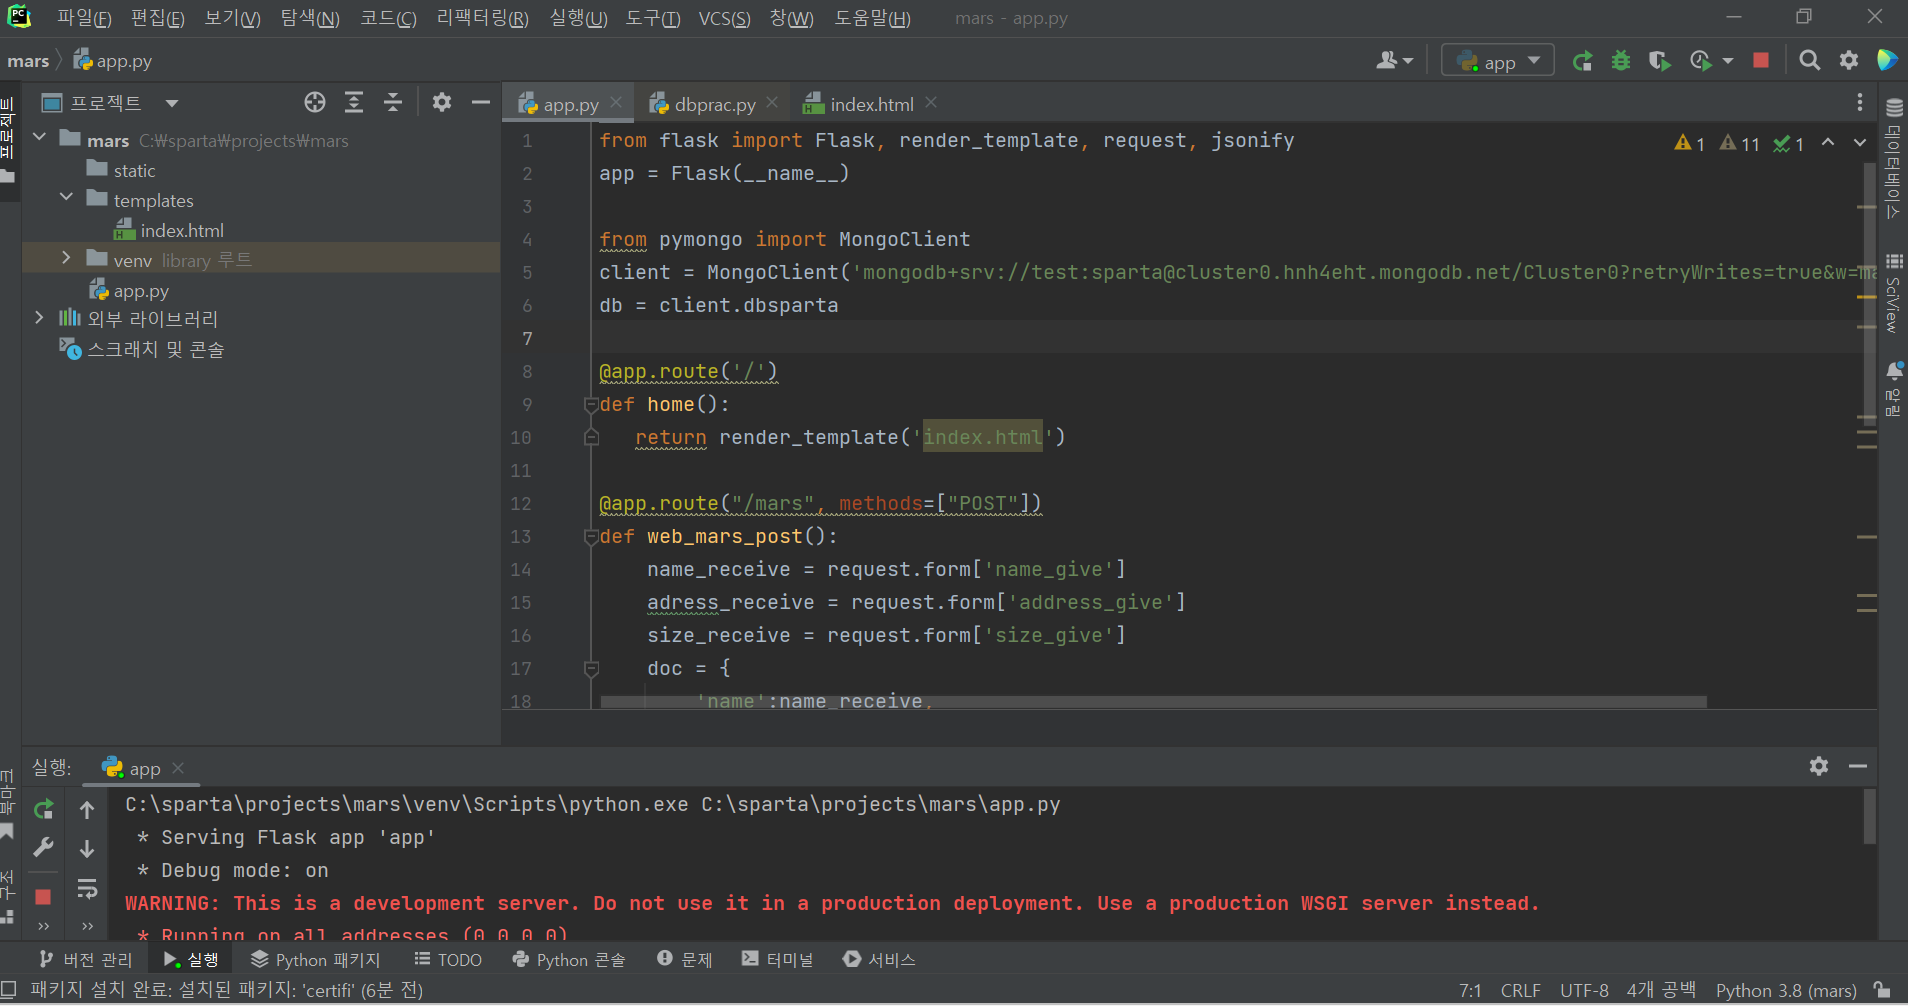
Task: Open 스크래치 및 콘솔 node
Action: tap(155, 349)
